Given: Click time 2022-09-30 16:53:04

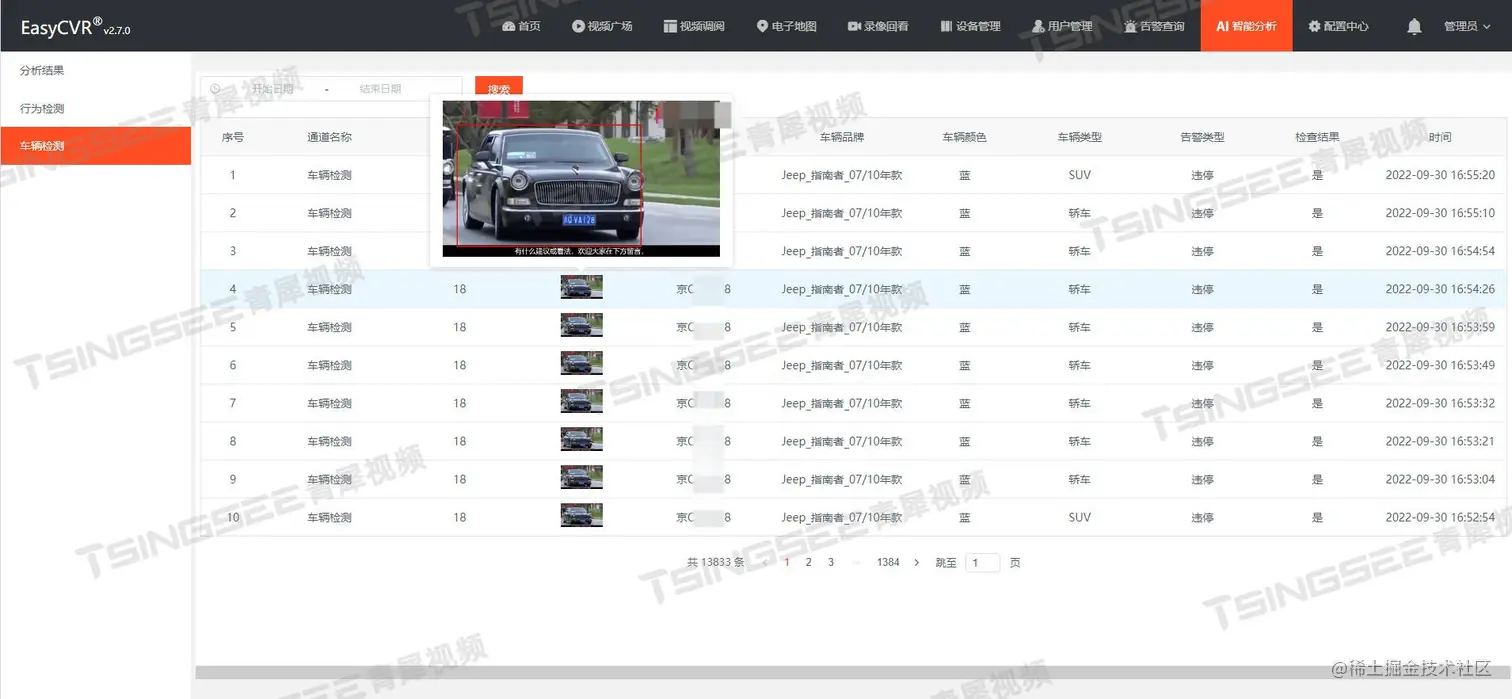Looking at the screenshot, I should point(1440,479).
